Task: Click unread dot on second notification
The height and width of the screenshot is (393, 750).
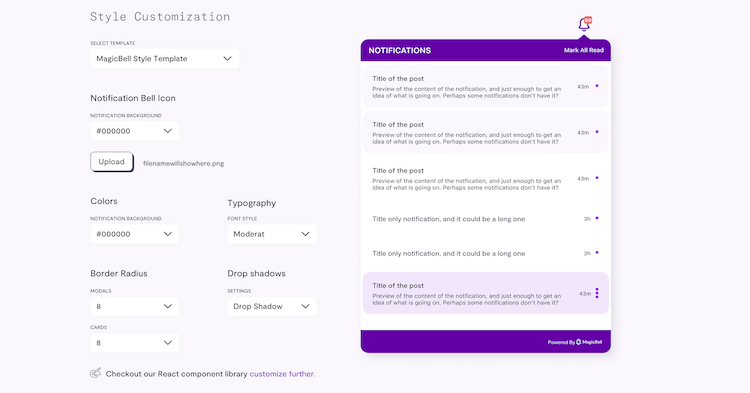Action: point(597,132)
